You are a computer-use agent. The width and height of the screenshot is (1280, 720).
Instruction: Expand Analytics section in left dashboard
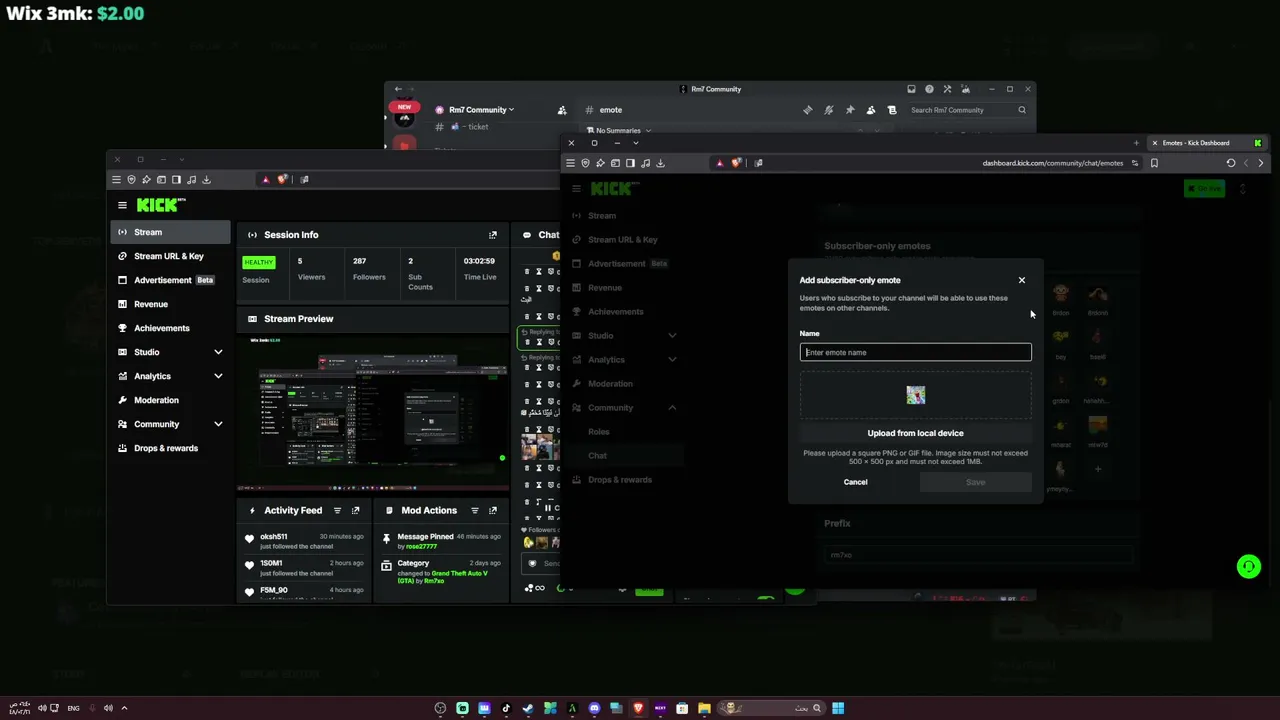pyautogui.click(x=171, y=376)
